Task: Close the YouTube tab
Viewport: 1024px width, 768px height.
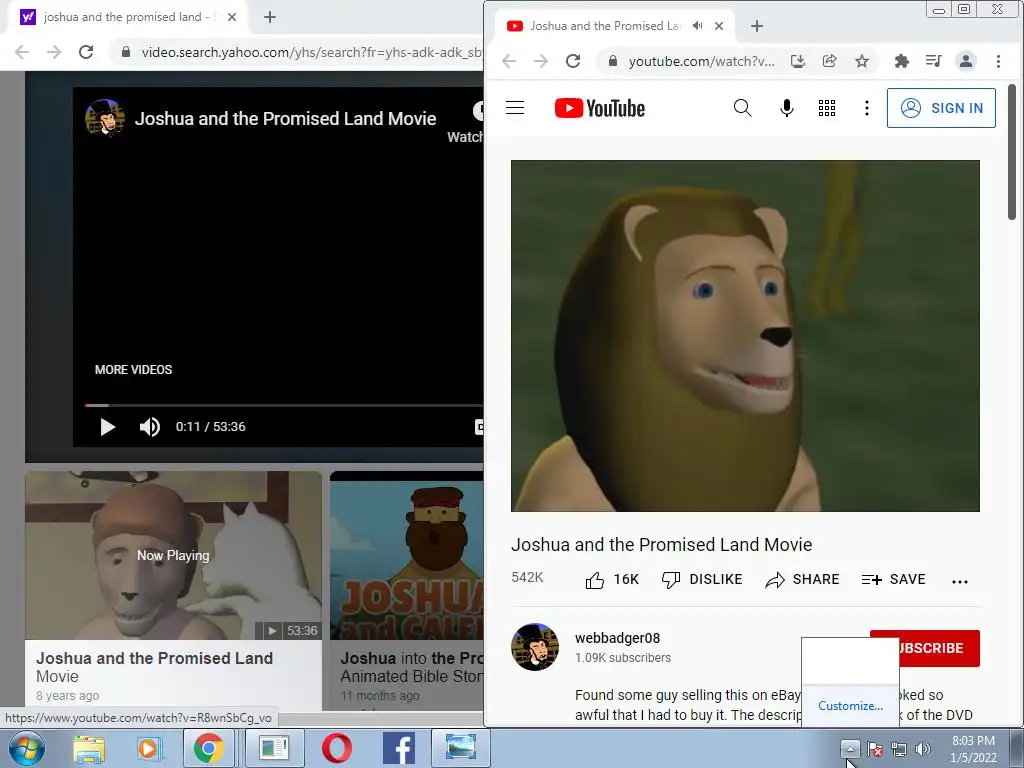Action: coord(718,26)
